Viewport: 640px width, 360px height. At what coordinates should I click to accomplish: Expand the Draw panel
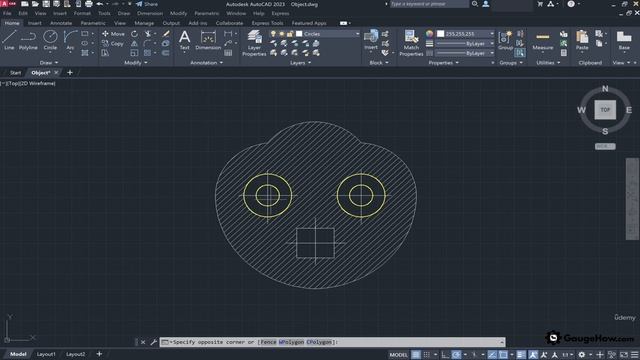[49, 63]
